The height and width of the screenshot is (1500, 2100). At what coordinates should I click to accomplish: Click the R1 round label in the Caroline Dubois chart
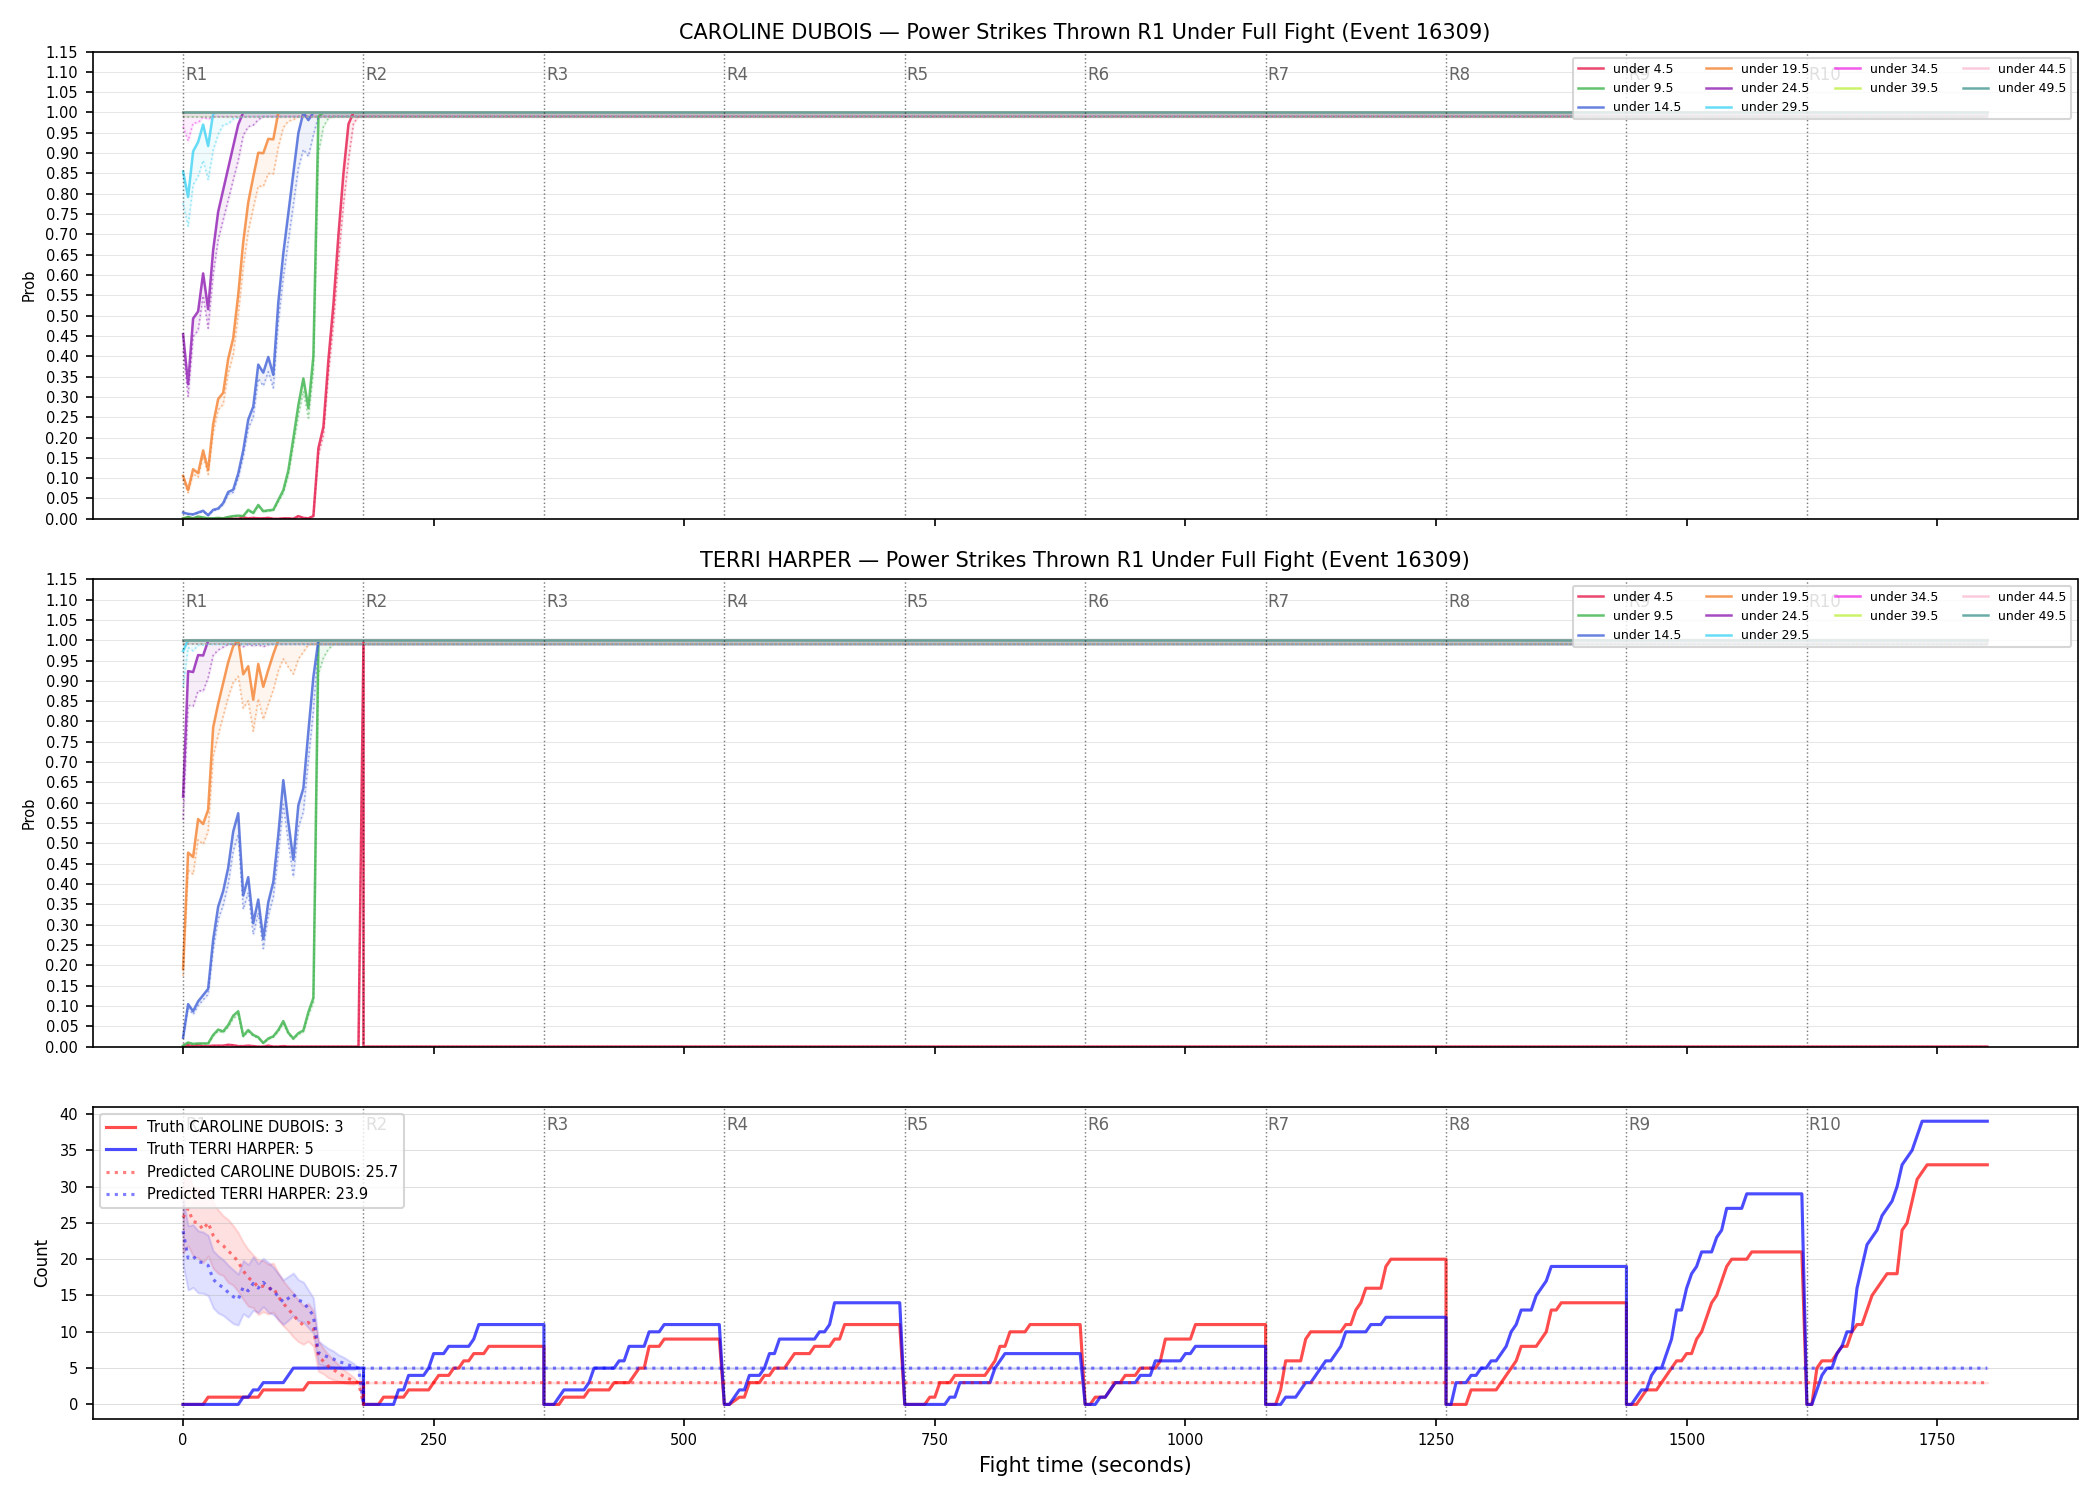[196, 74]
